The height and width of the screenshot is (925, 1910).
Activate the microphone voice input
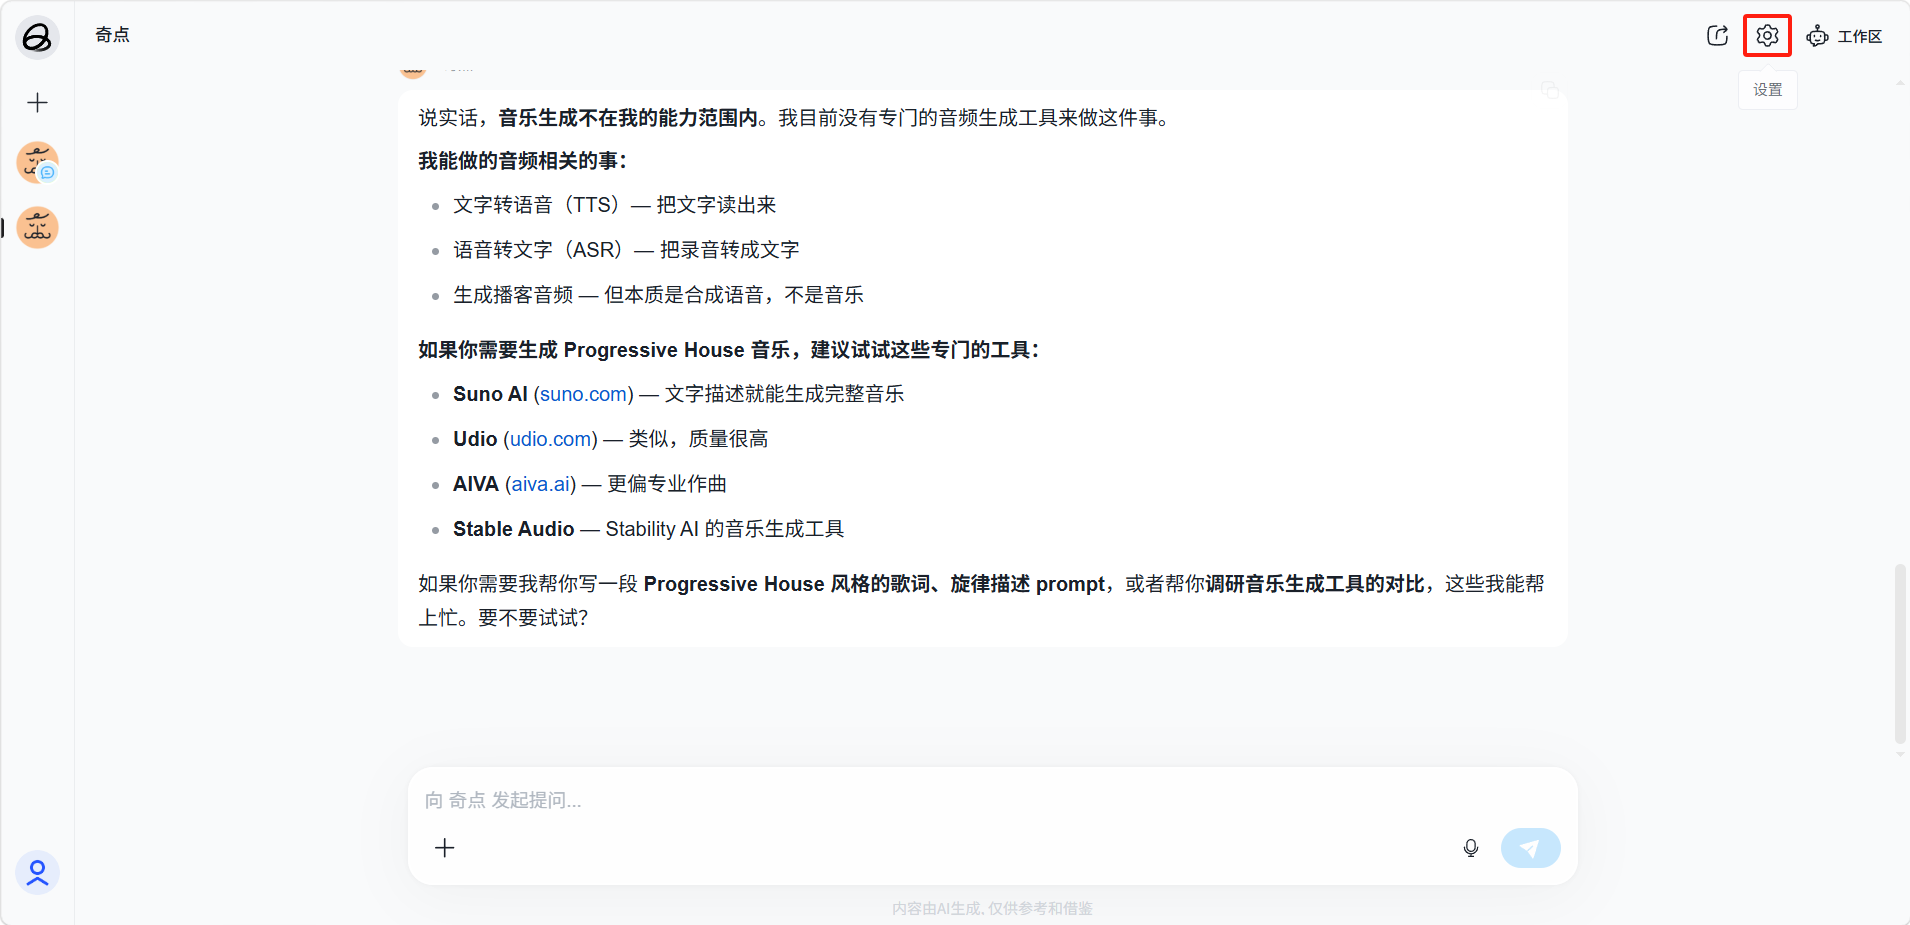pos(1471,848)
